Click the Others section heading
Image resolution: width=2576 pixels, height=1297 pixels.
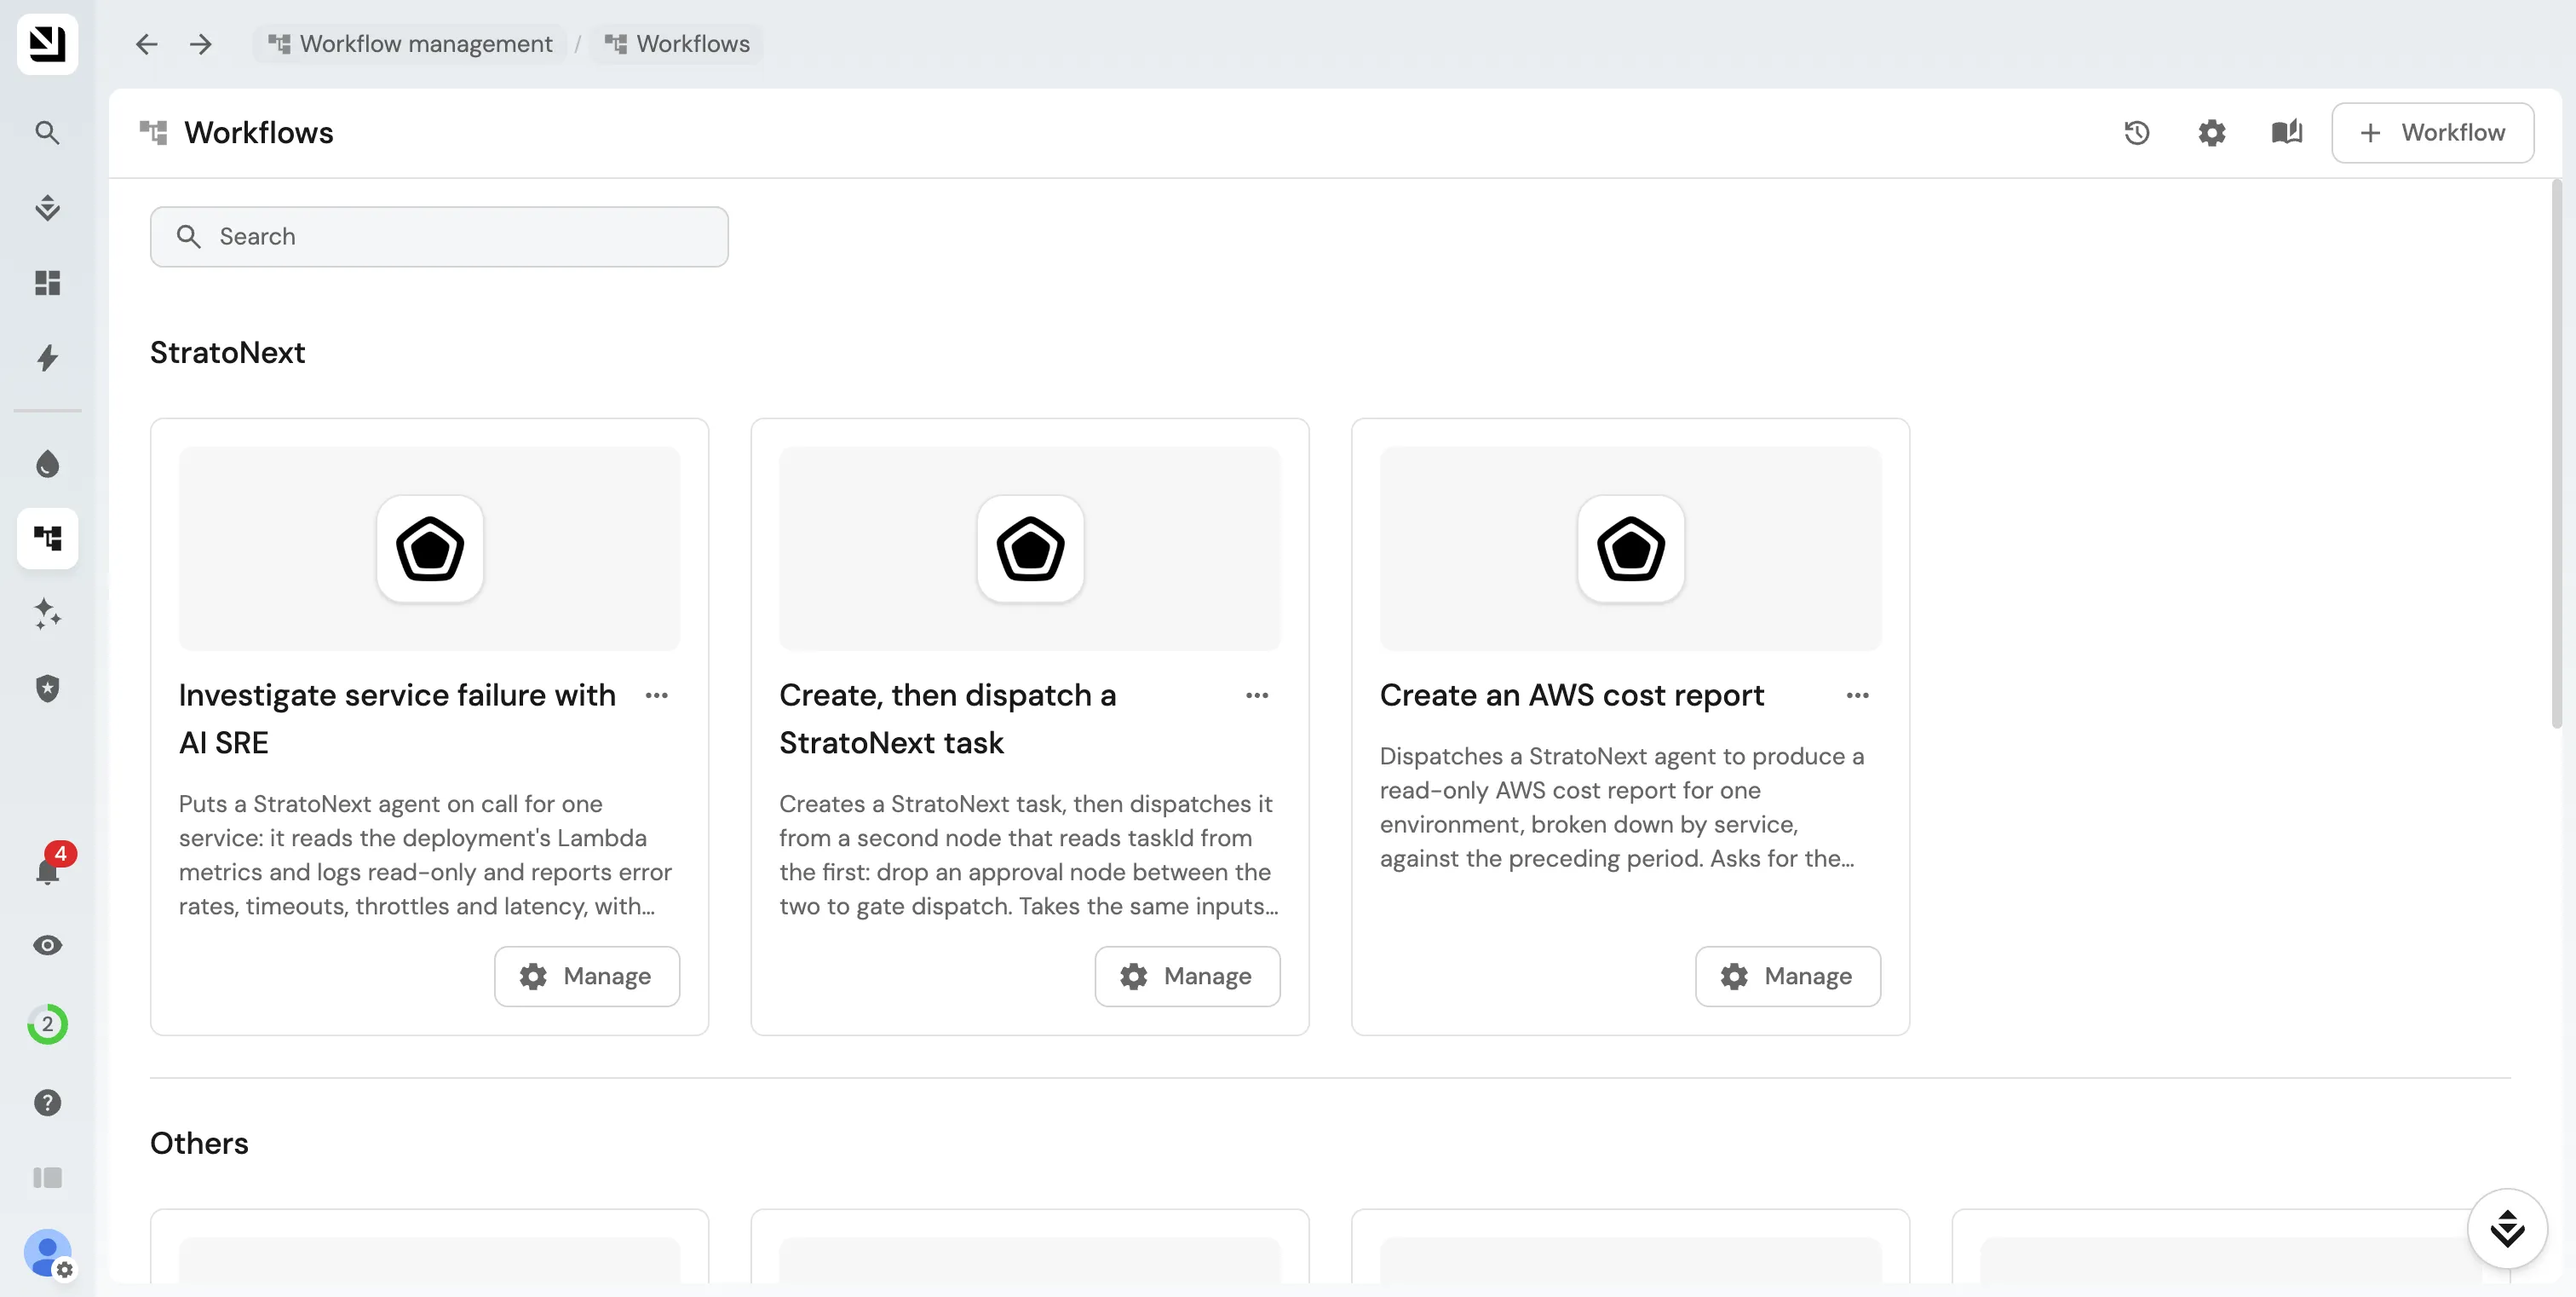199,1143
